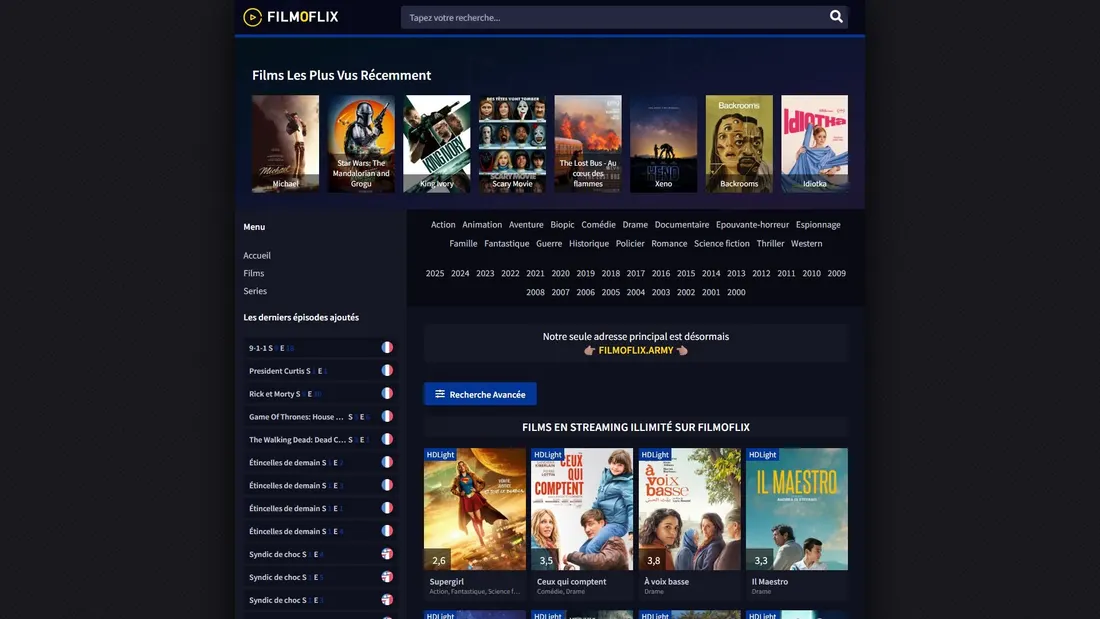Filter films by year 2000
The height and width of the screenshot is (619, 1100).
point(736,293)
